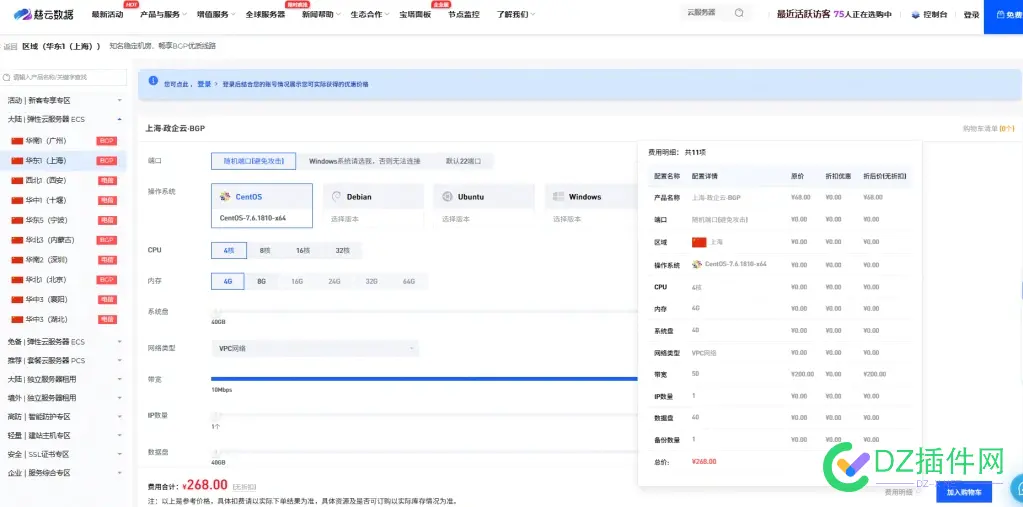Click the 电信 badge on 华中1（十堰） row
The height and width of the screenshot is (507, 1023).
(106, 200)
